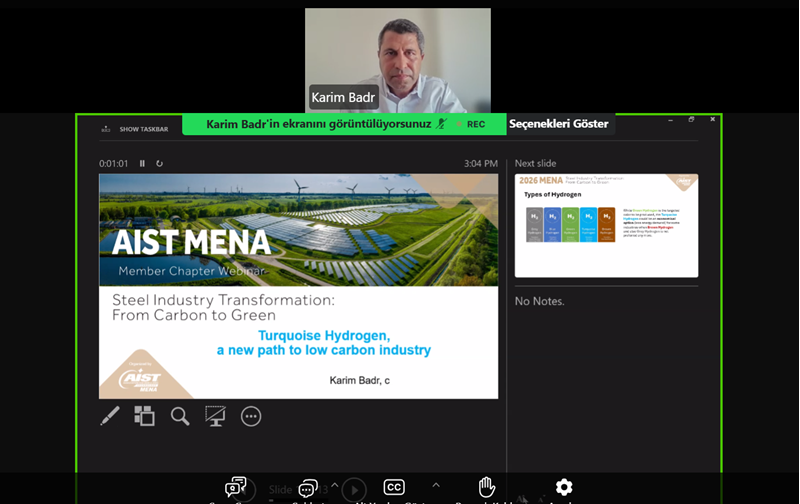Click the muted microphone icon in banner
This screenshot has height=504, width=800.
[442, 123]
